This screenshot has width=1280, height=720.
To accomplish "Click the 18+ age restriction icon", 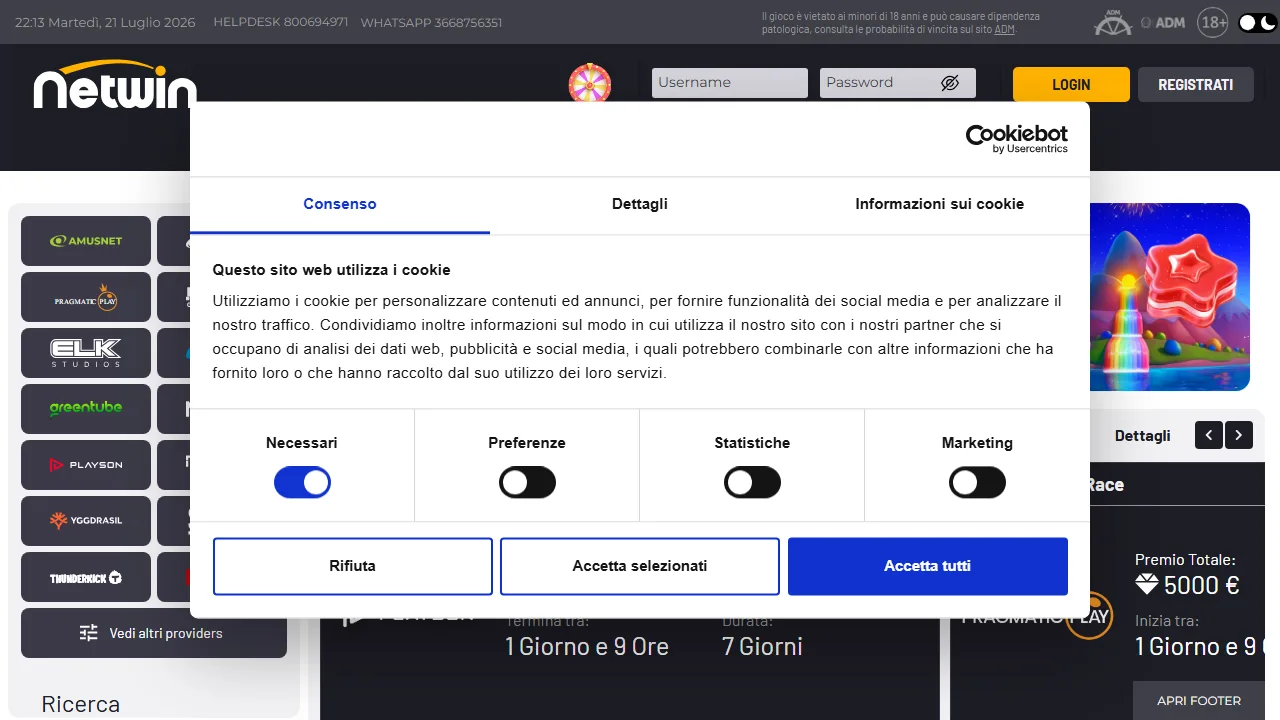I will (x=1213, y=22).
